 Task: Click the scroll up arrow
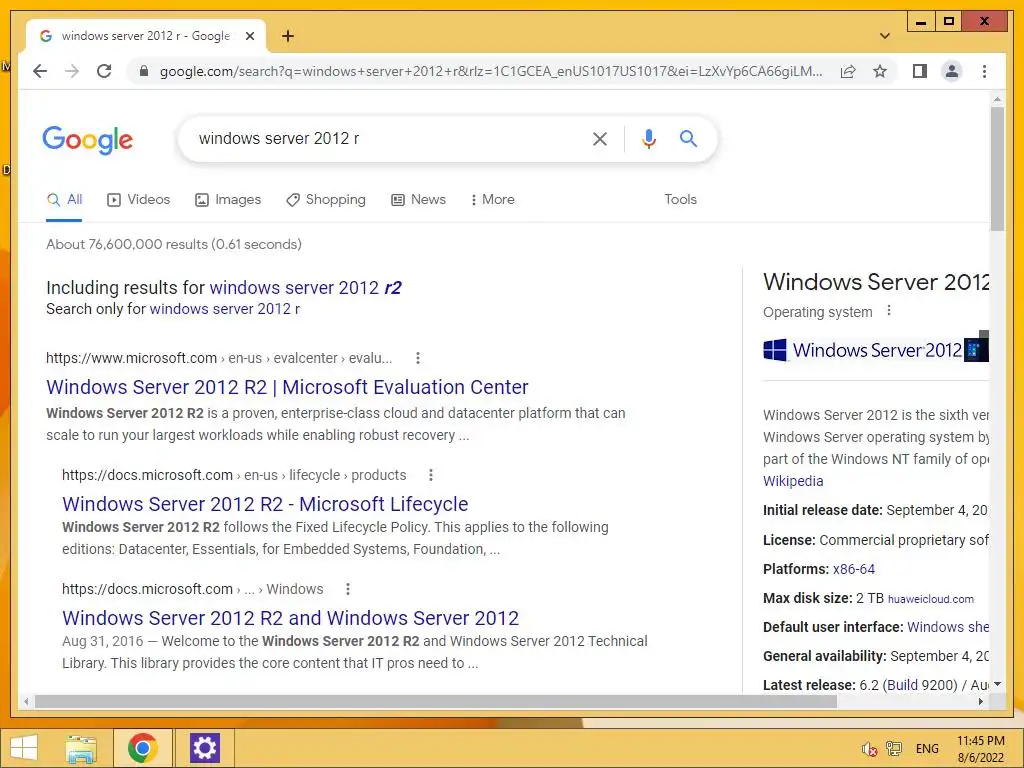997,99
